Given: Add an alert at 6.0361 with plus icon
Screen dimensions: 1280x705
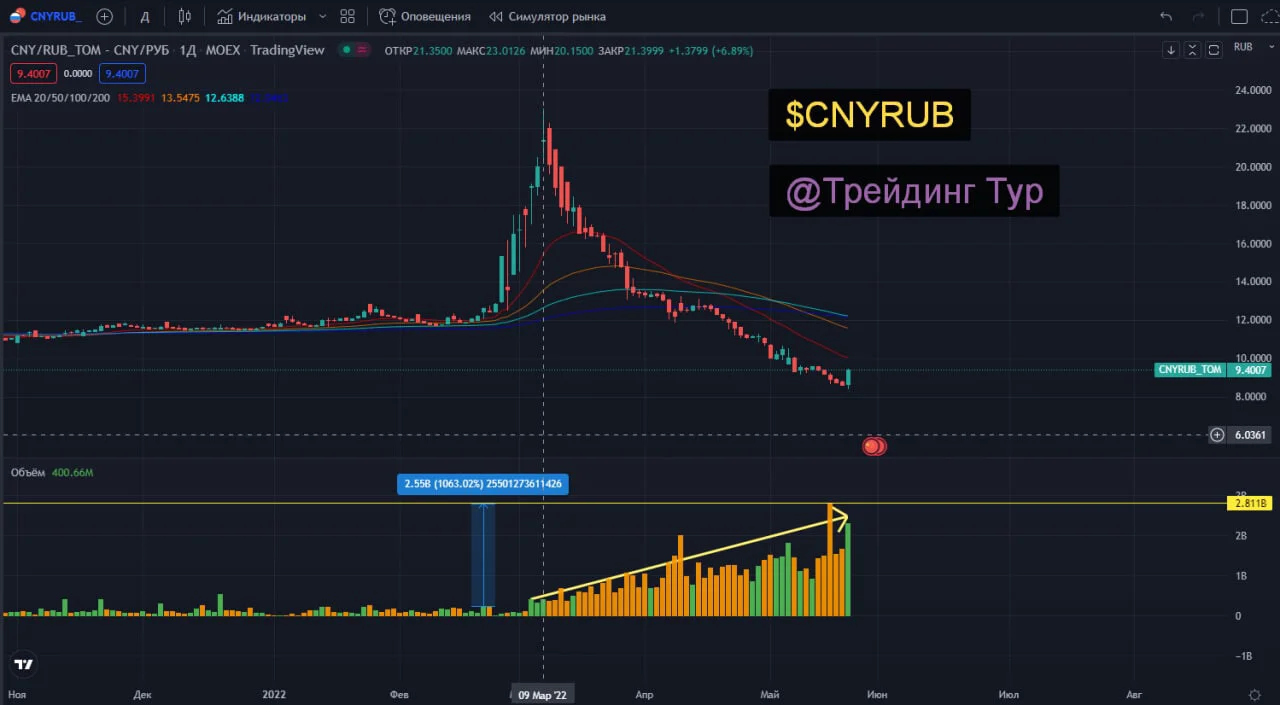Looking at the screenshot, I should tap(1217, 435).
